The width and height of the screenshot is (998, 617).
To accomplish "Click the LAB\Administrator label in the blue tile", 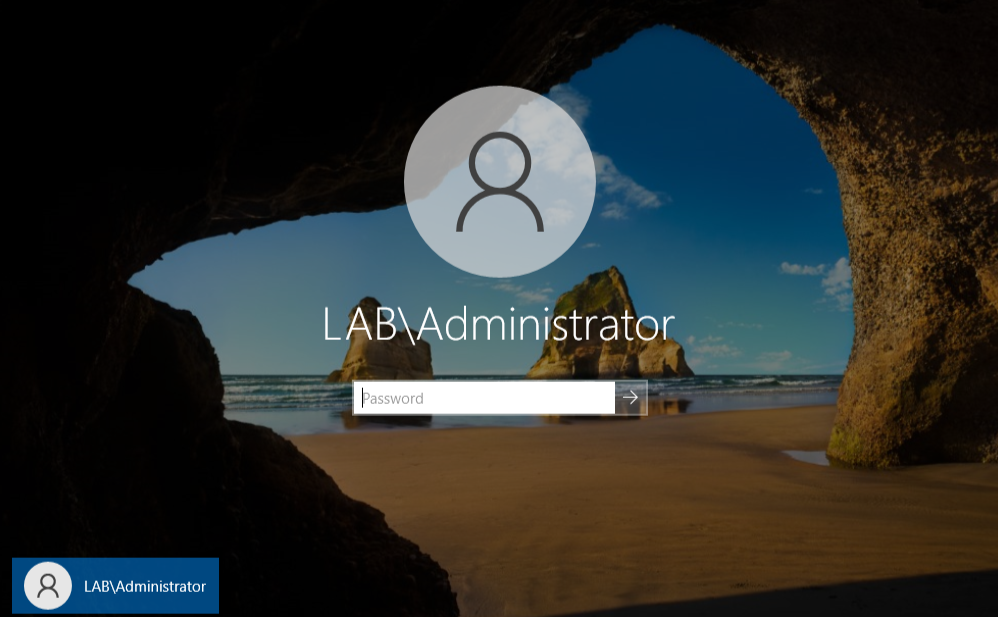I will 145,587.
